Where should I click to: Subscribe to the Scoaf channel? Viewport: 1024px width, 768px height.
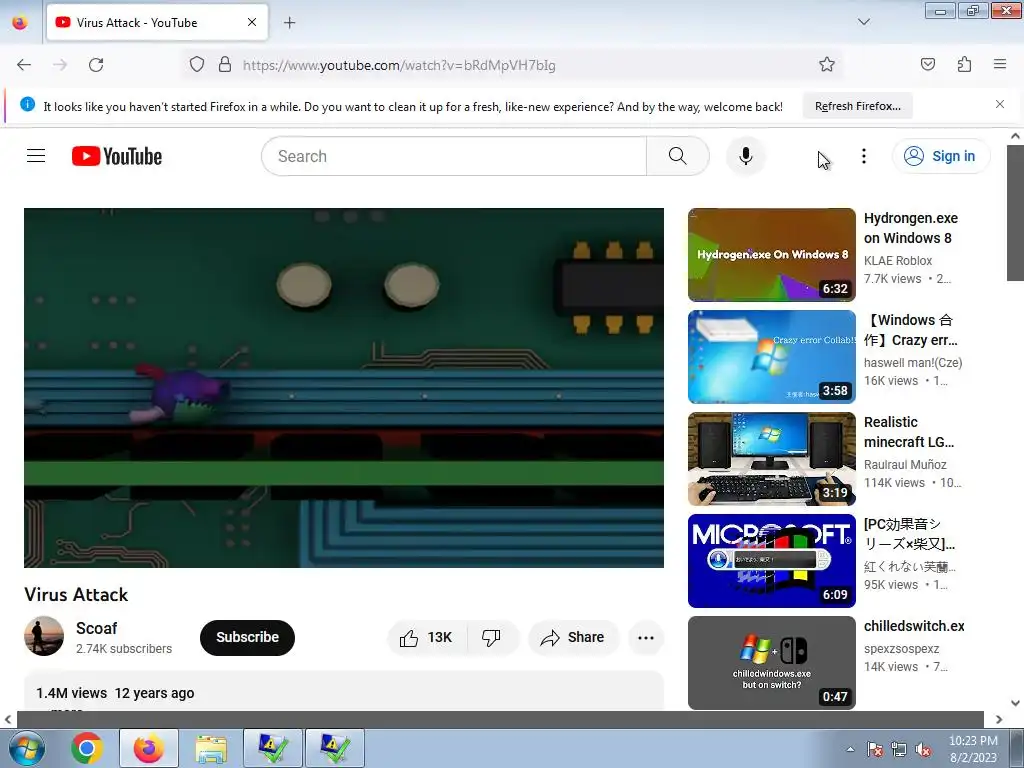[247, 637]
